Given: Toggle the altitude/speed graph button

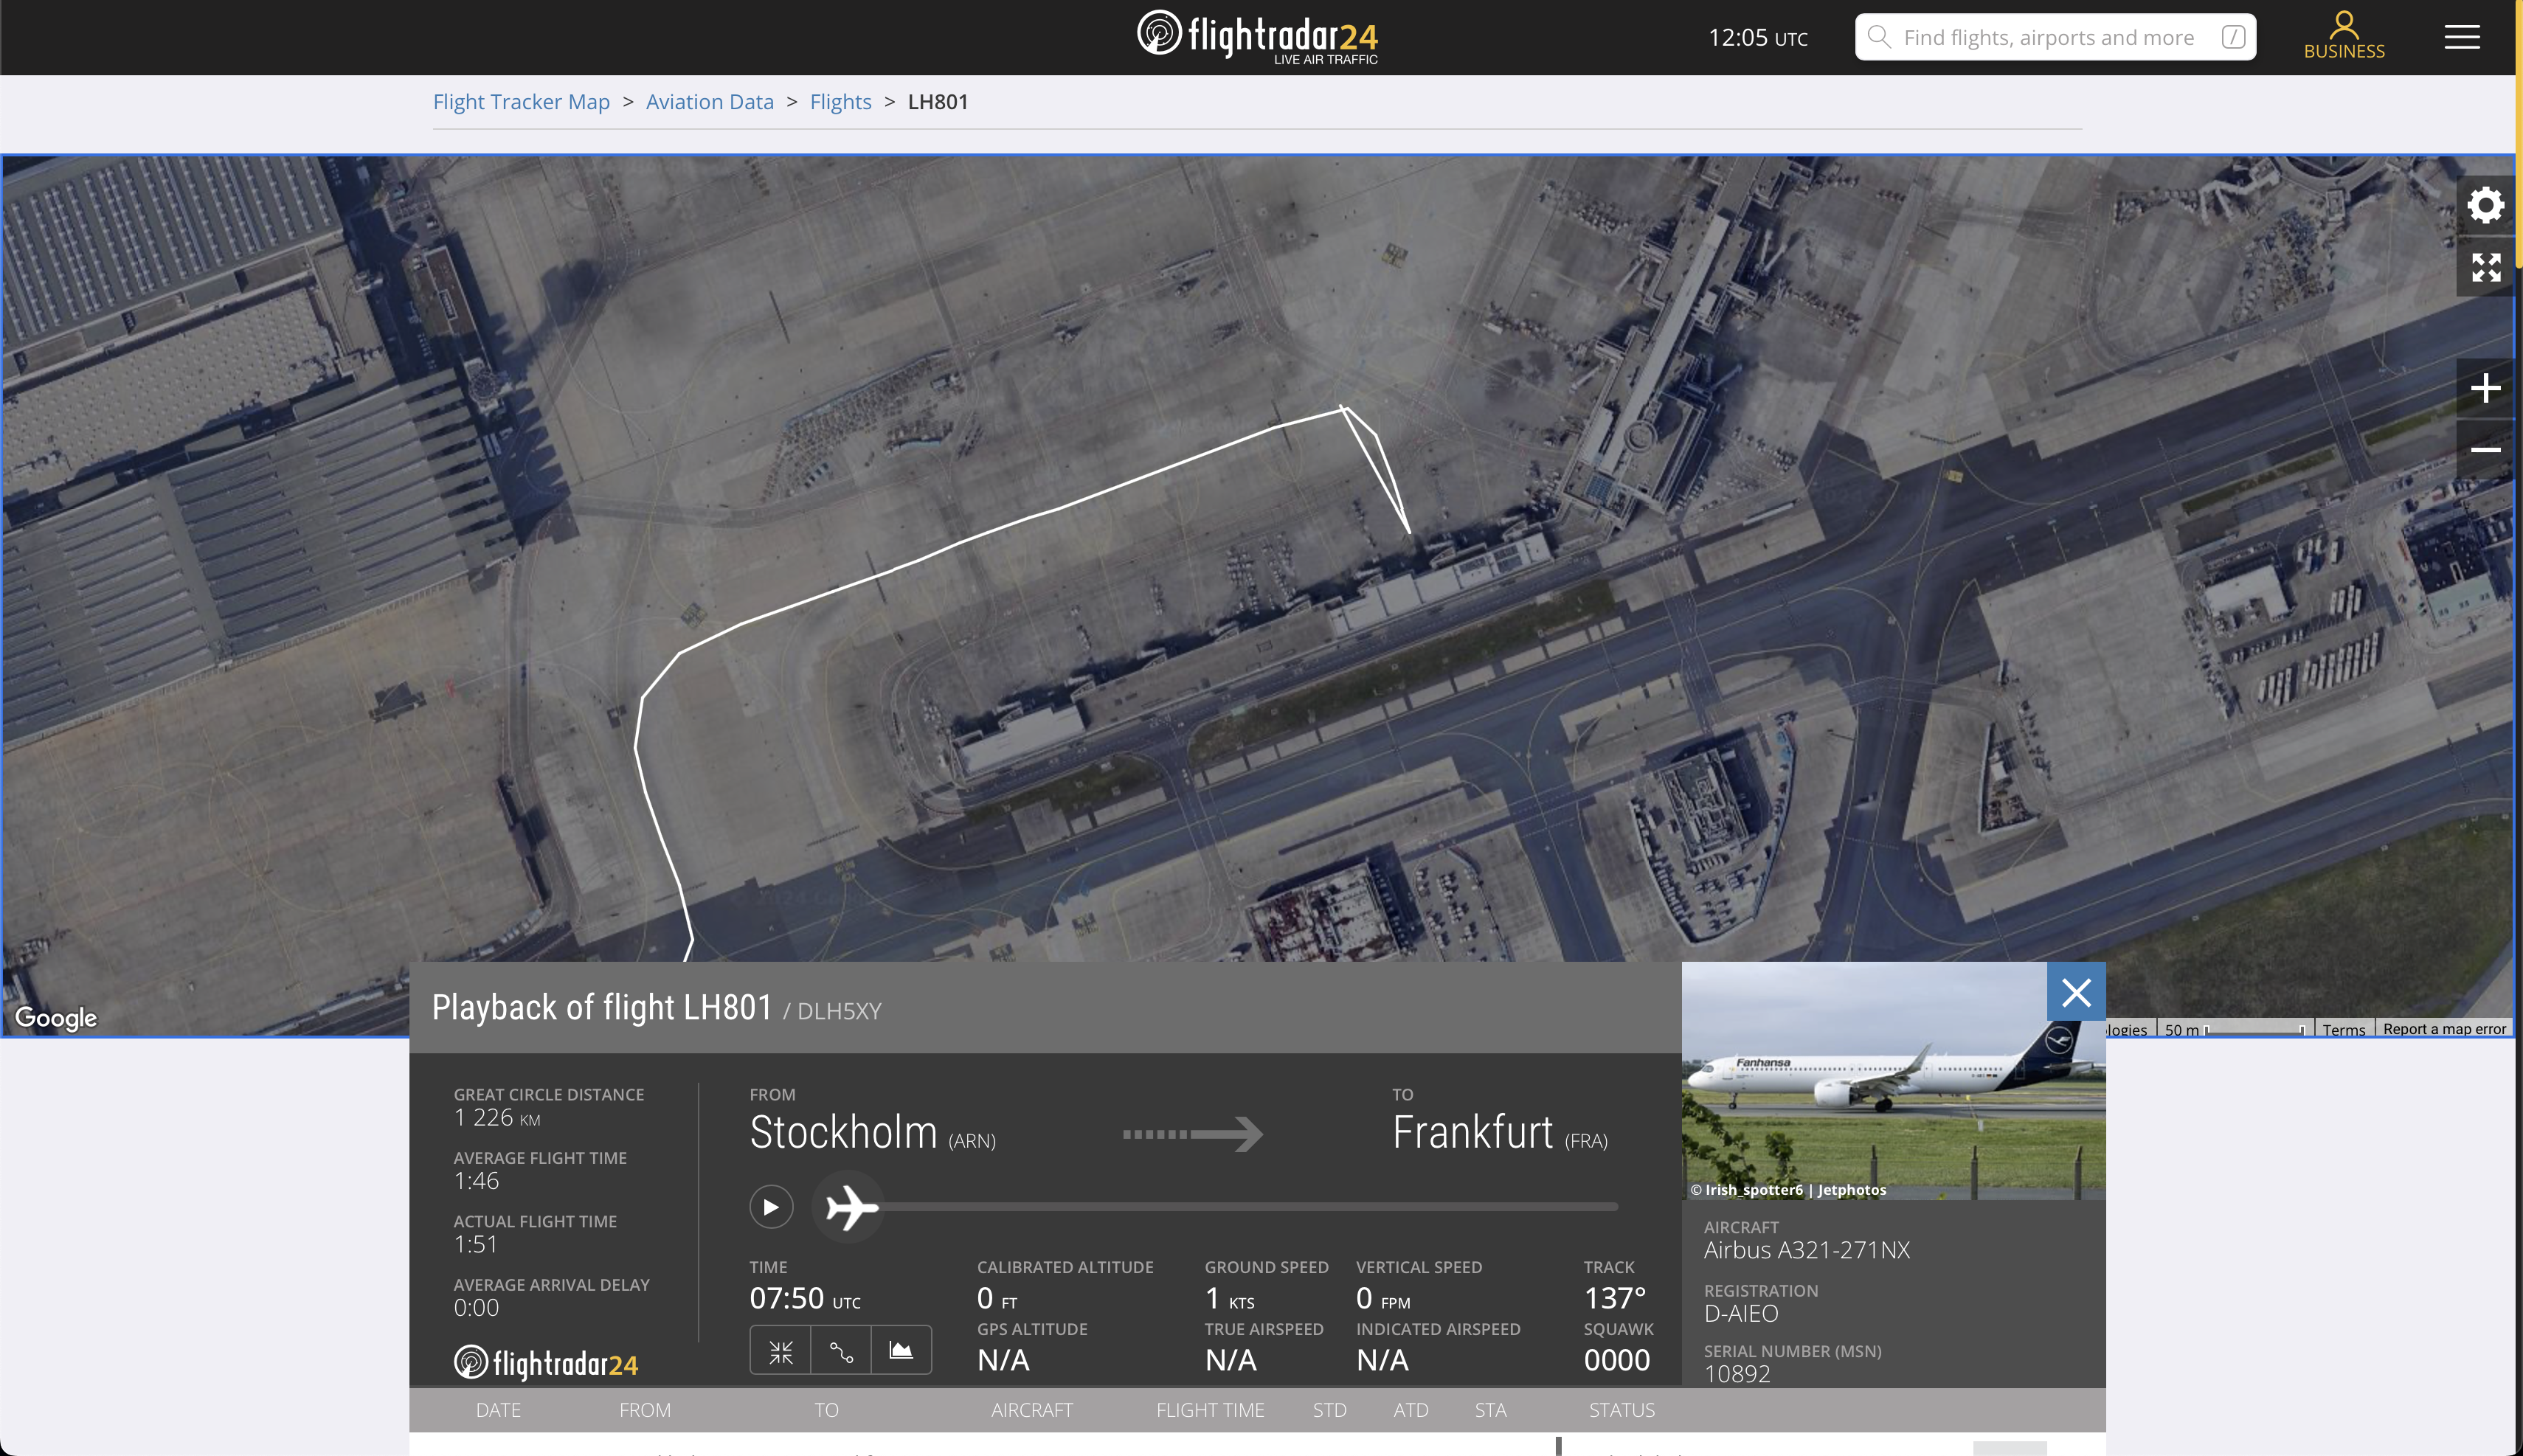Looking at the screenshot, I should pyautogui.click(x=901, y=1351).
